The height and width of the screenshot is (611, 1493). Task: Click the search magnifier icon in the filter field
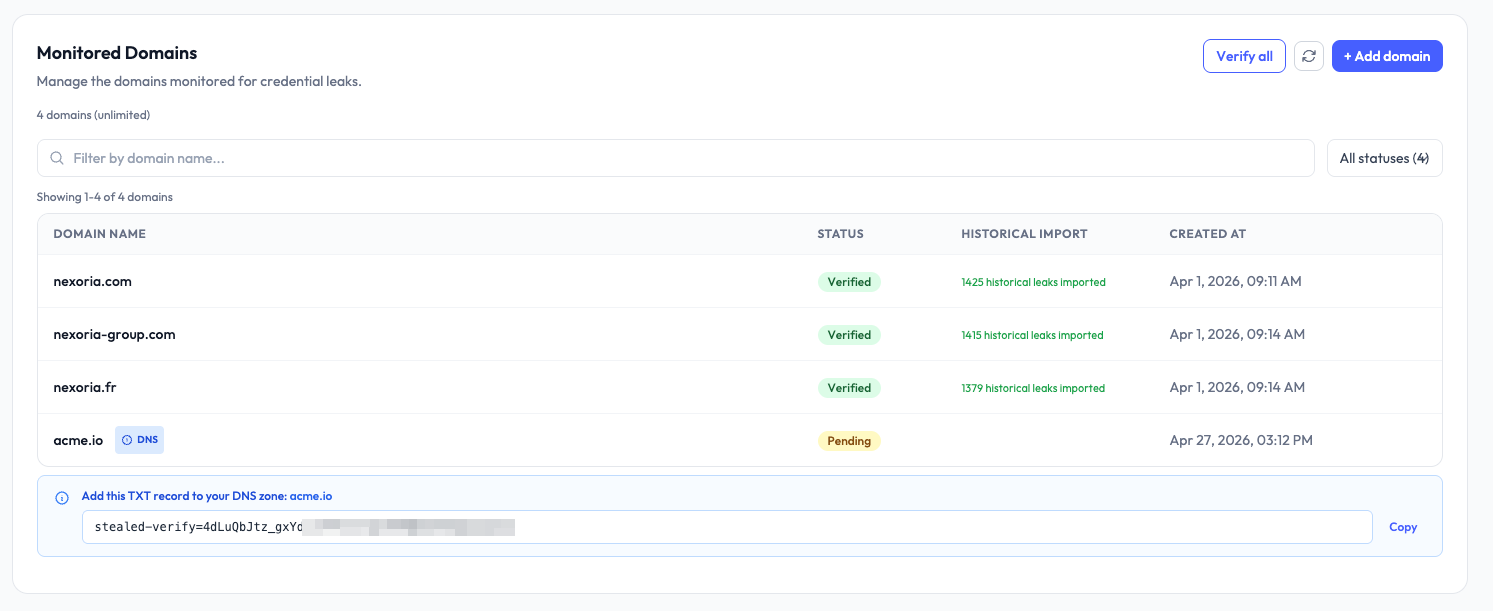click(x=56, y=157)
